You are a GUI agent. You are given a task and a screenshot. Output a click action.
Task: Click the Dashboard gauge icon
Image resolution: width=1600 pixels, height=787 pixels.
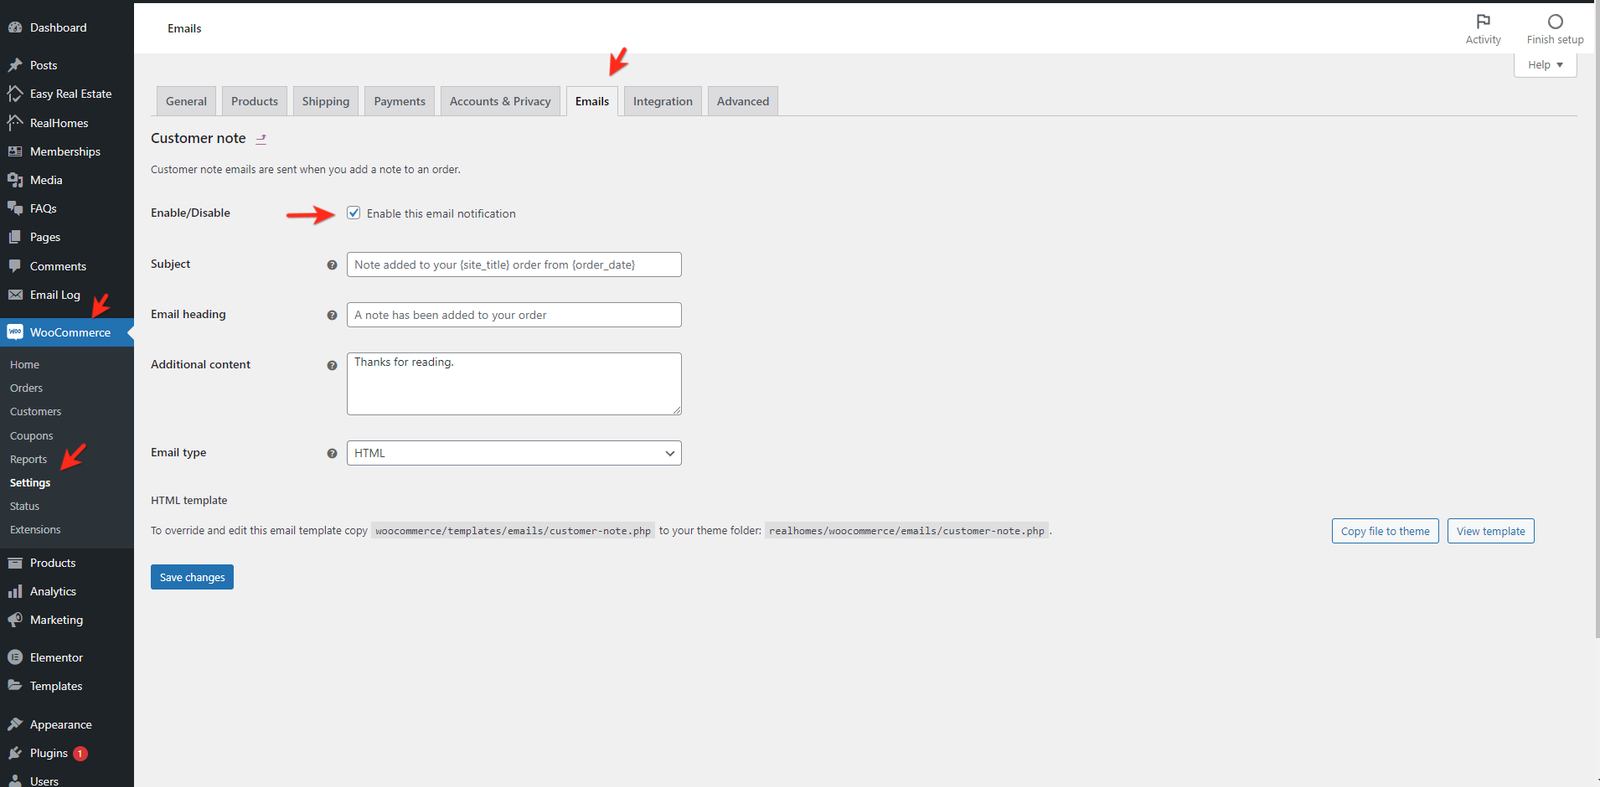pyautogui.click(x=15, y=28)
